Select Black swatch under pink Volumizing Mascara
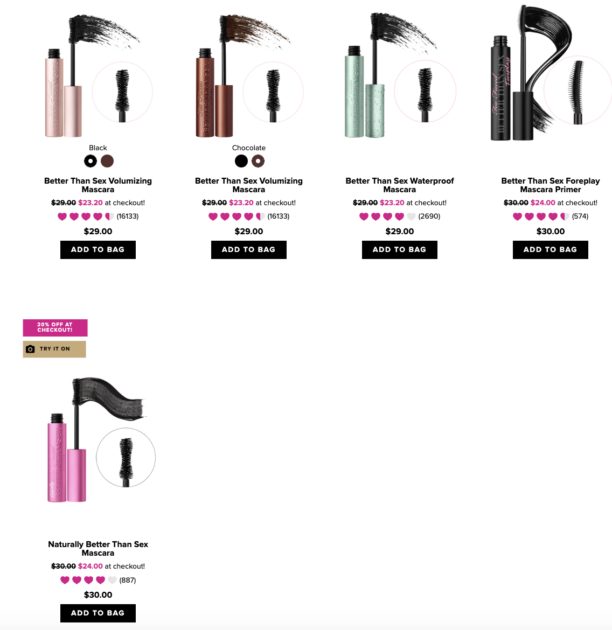The height and width of the screenshot is (630, 612). pos(90,161)
